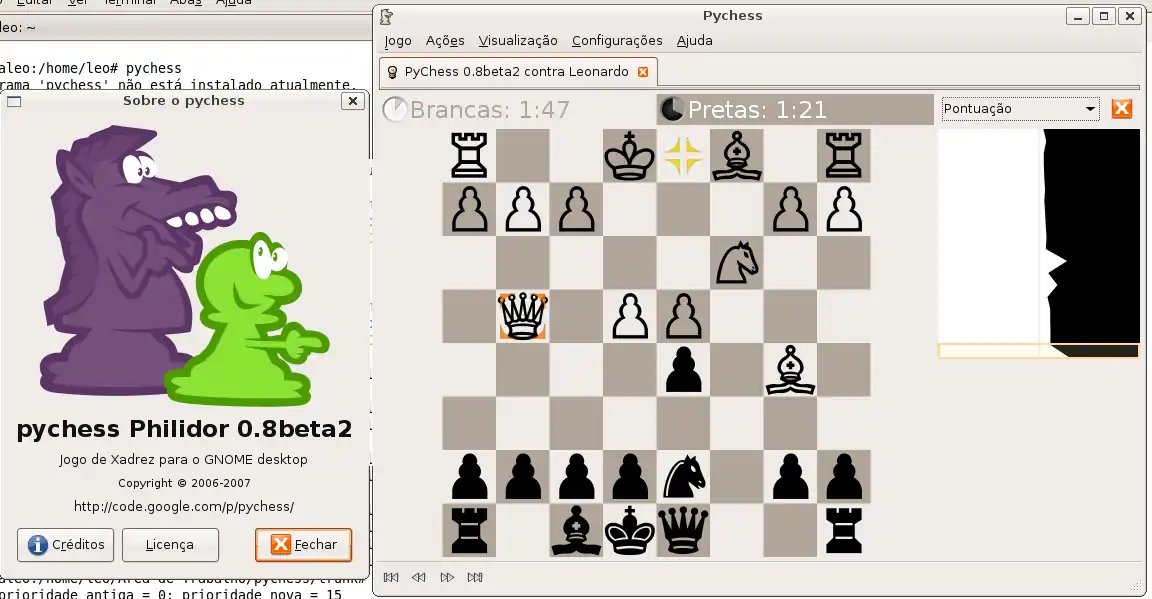The height and width of the screenshot is (599, 1152).
Task: Open the Ajuda menu in Pychess
Action: point(694,40)
